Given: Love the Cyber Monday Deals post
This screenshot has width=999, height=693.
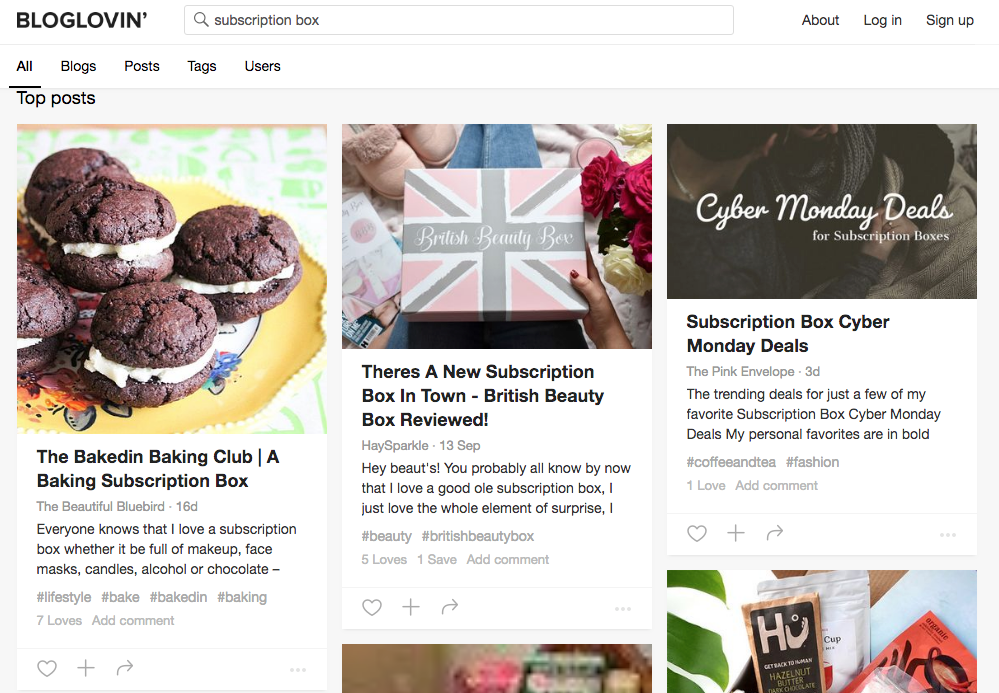Looking at the screenshot, I should point(697,533).
